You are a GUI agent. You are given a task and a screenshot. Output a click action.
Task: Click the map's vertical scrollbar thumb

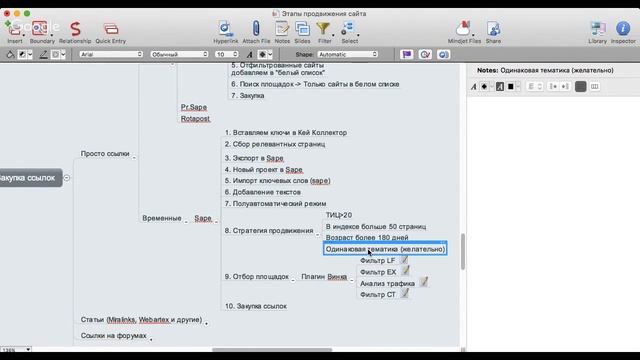tap(463, 251)
